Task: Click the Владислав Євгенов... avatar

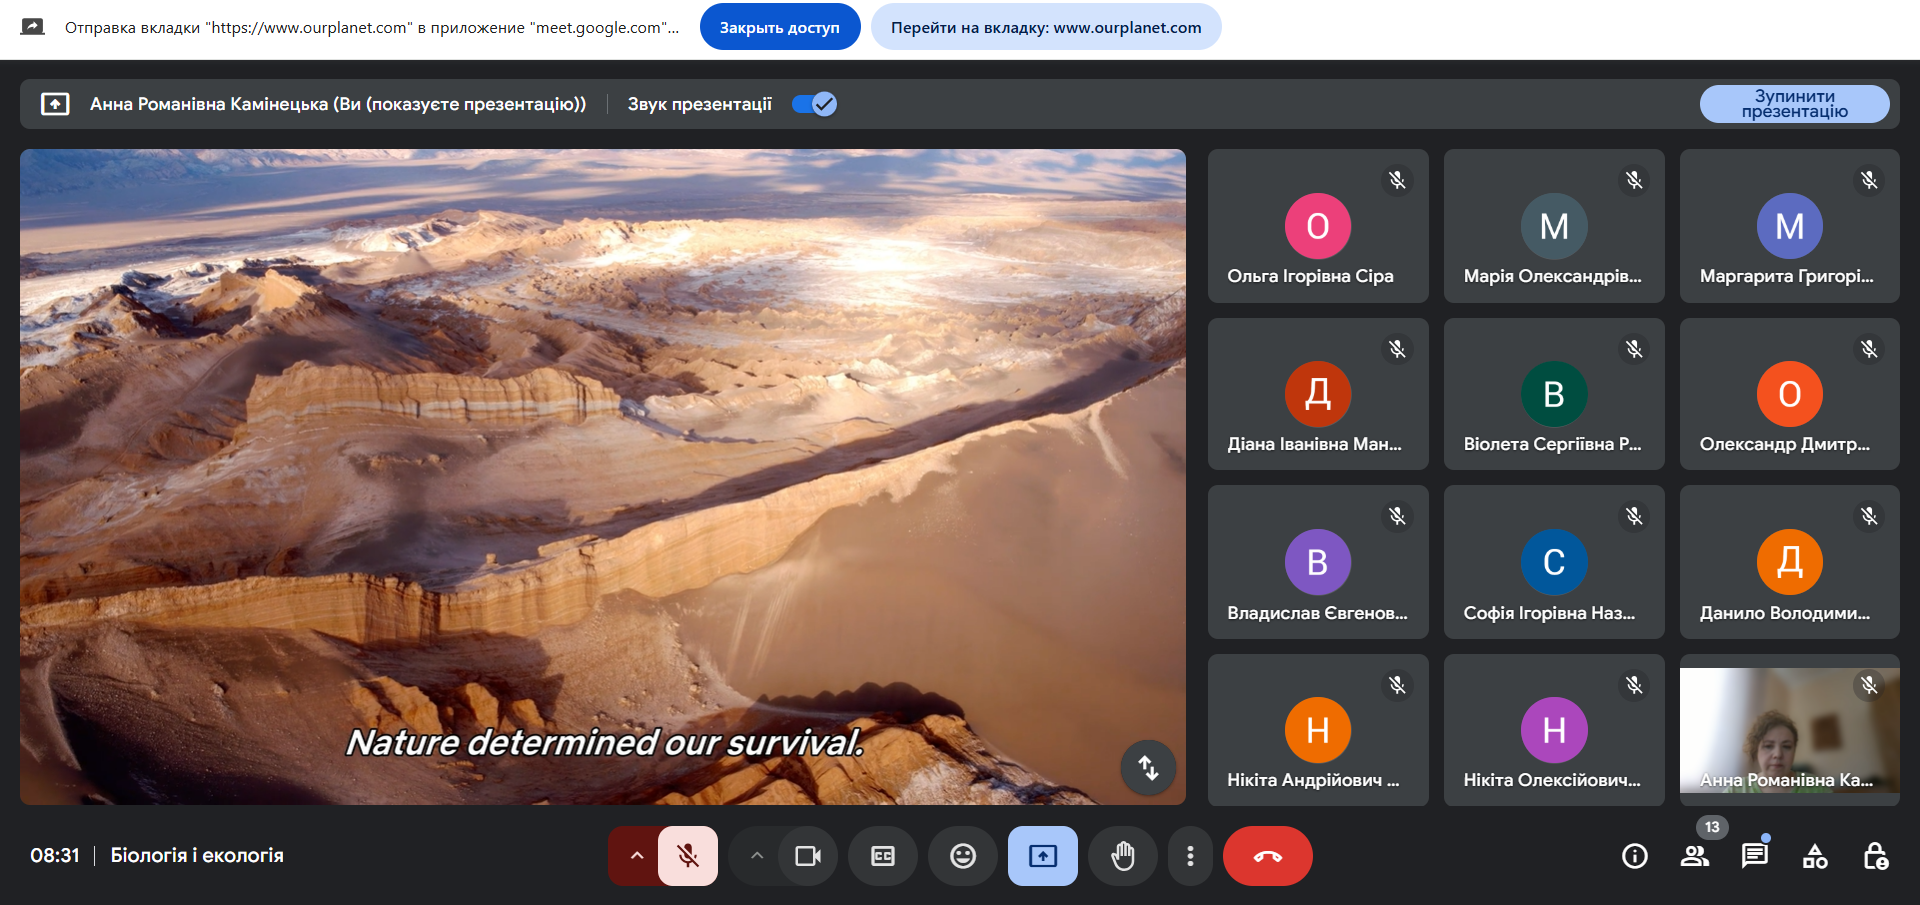Action: tap(1318, 562)
